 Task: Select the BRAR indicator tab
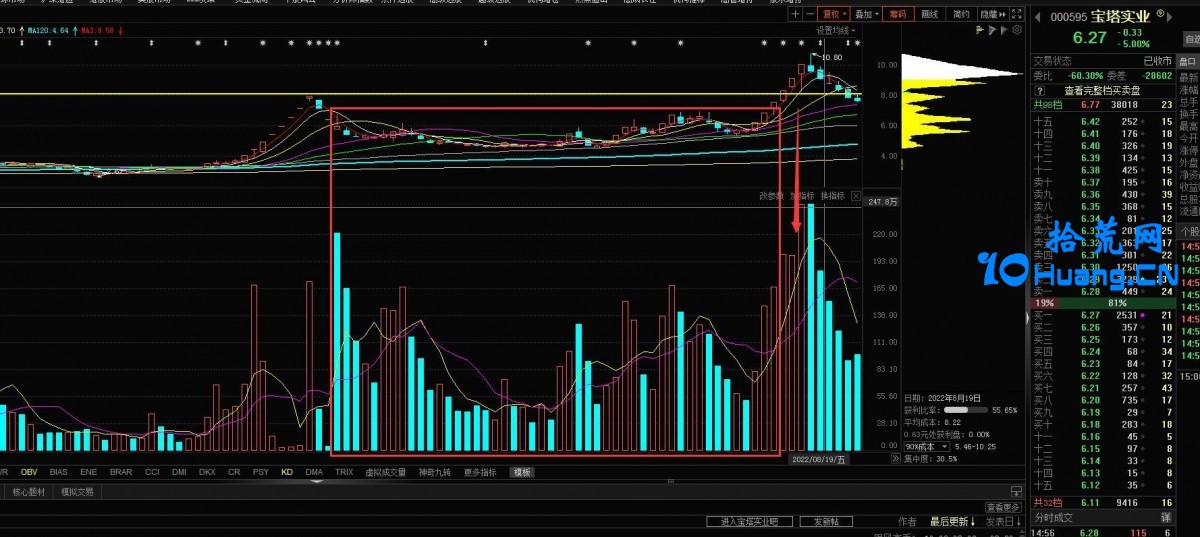pos(121,471)
